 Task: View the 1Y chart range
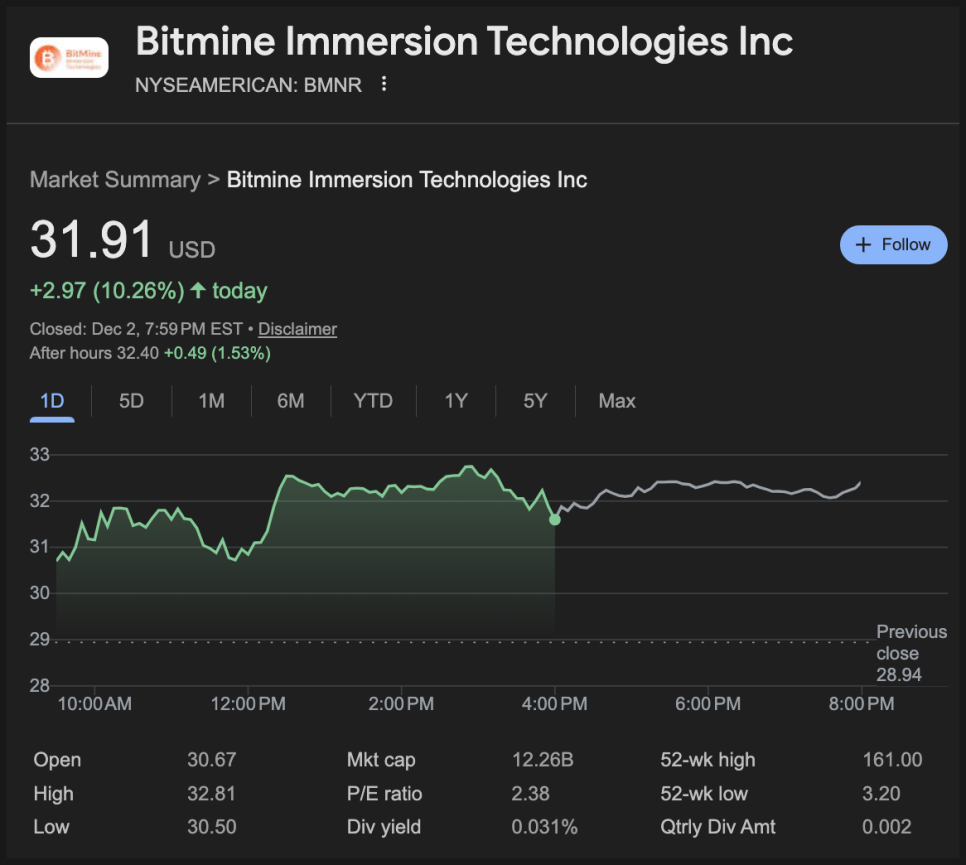tap(456, 401)
